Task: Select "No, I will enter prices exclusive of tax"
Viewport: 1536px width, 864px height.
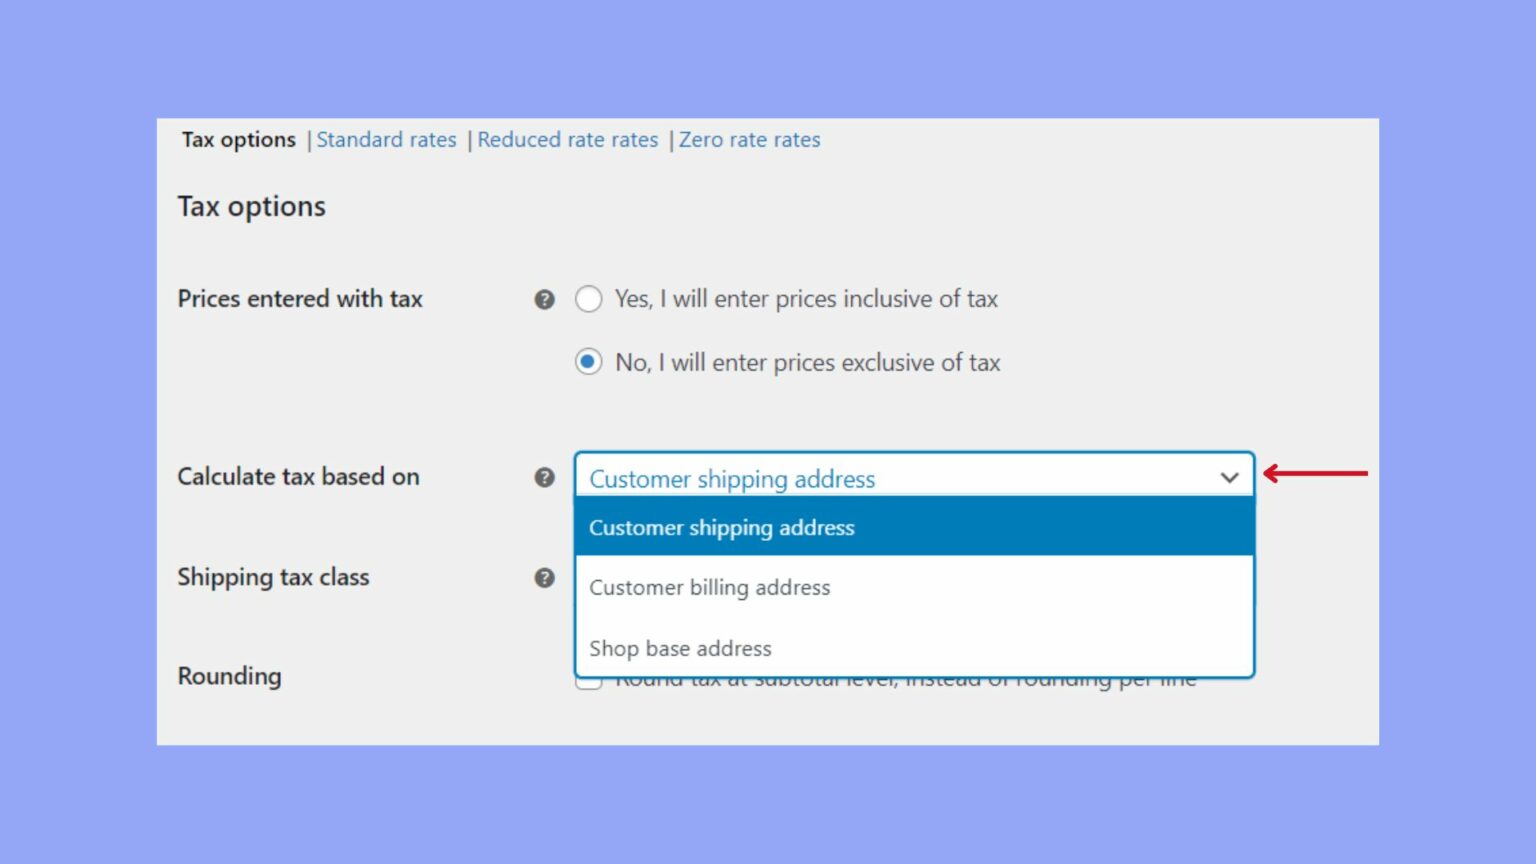Action: pyautogui.click(x=588, y=363)
